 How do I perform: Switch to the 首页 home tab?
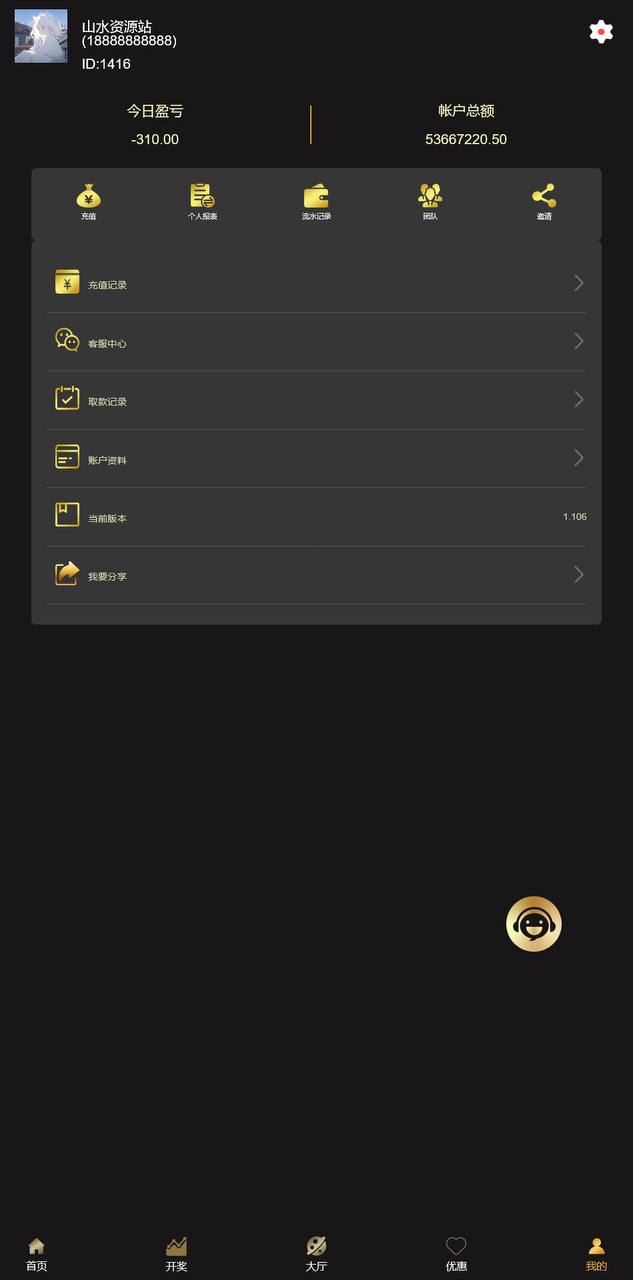click(x=36, y=1254)
